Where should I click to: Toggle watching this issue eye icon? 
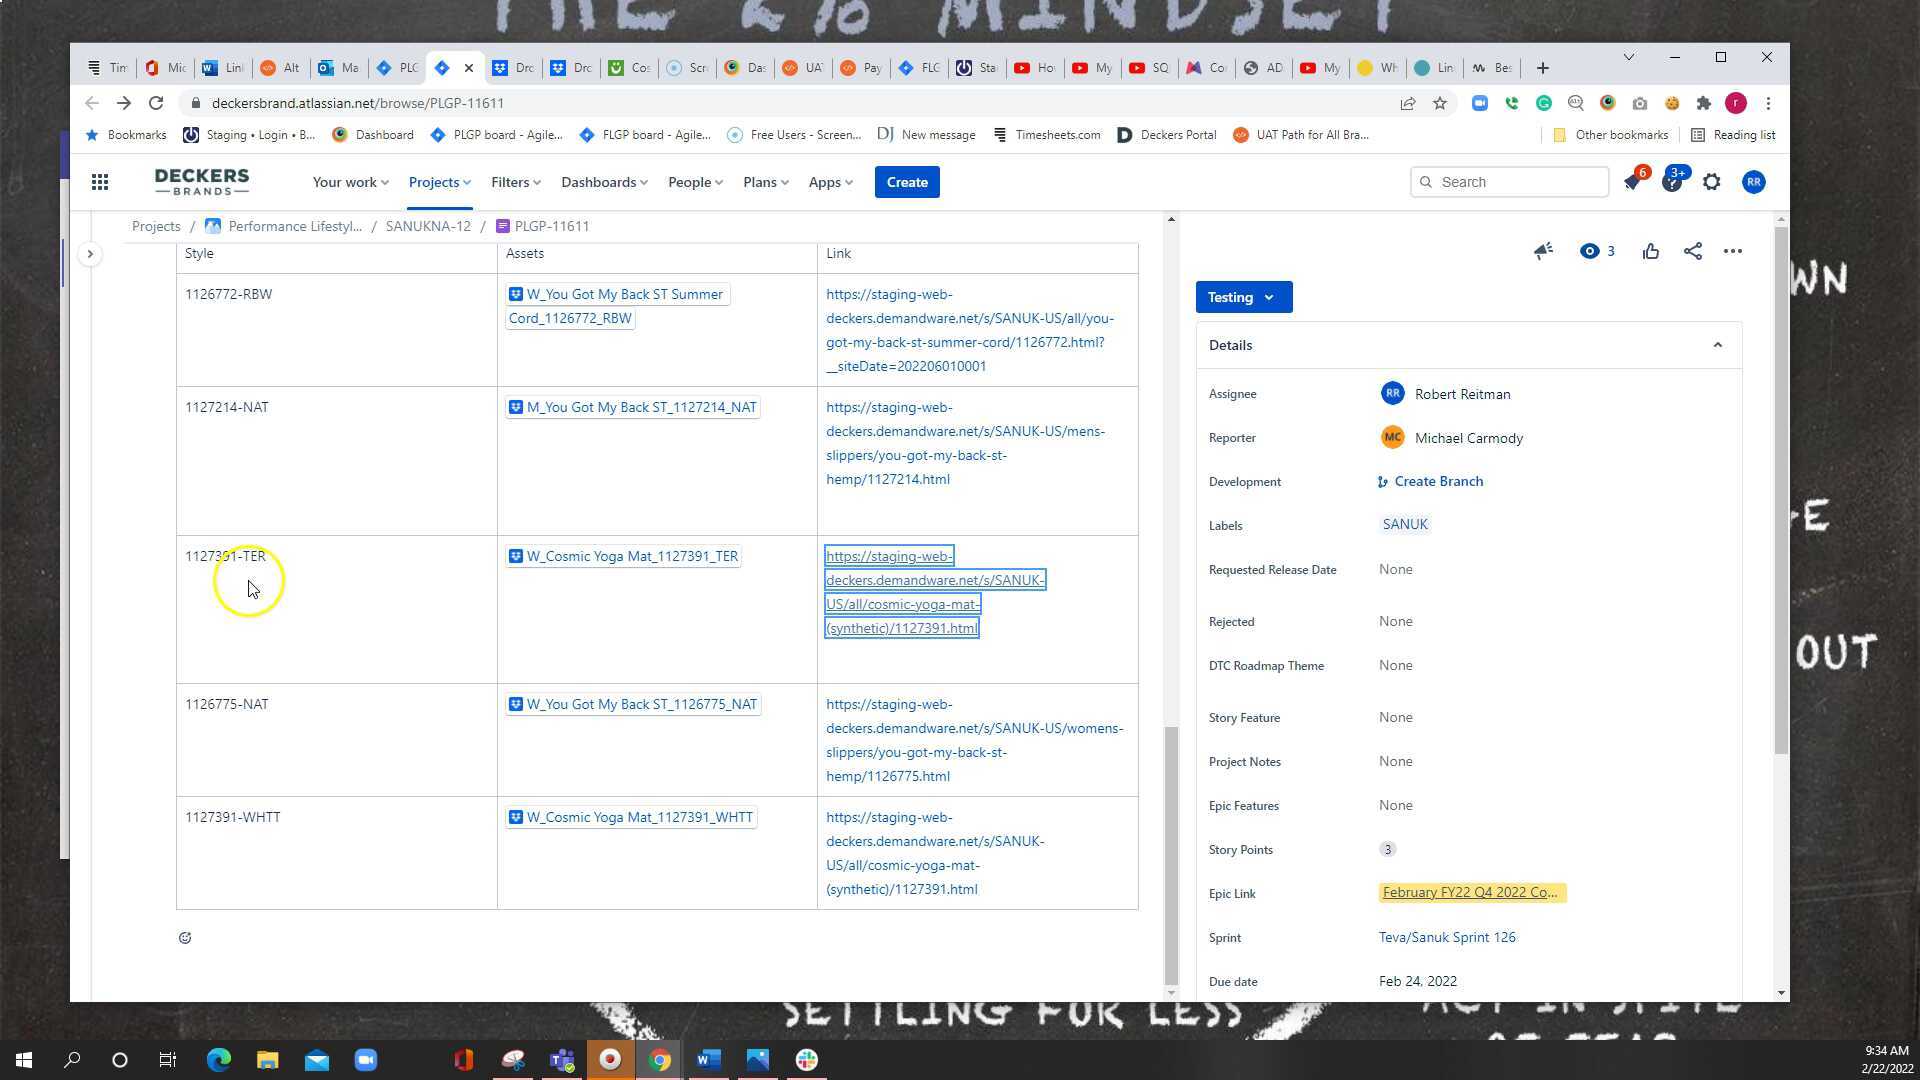click(1590, 251)
